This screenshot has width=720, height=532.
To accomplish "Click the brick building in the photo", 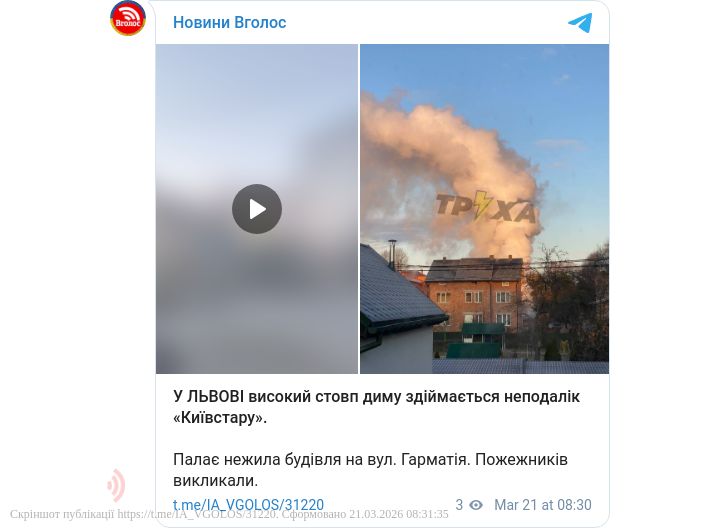I will [474, 294].
